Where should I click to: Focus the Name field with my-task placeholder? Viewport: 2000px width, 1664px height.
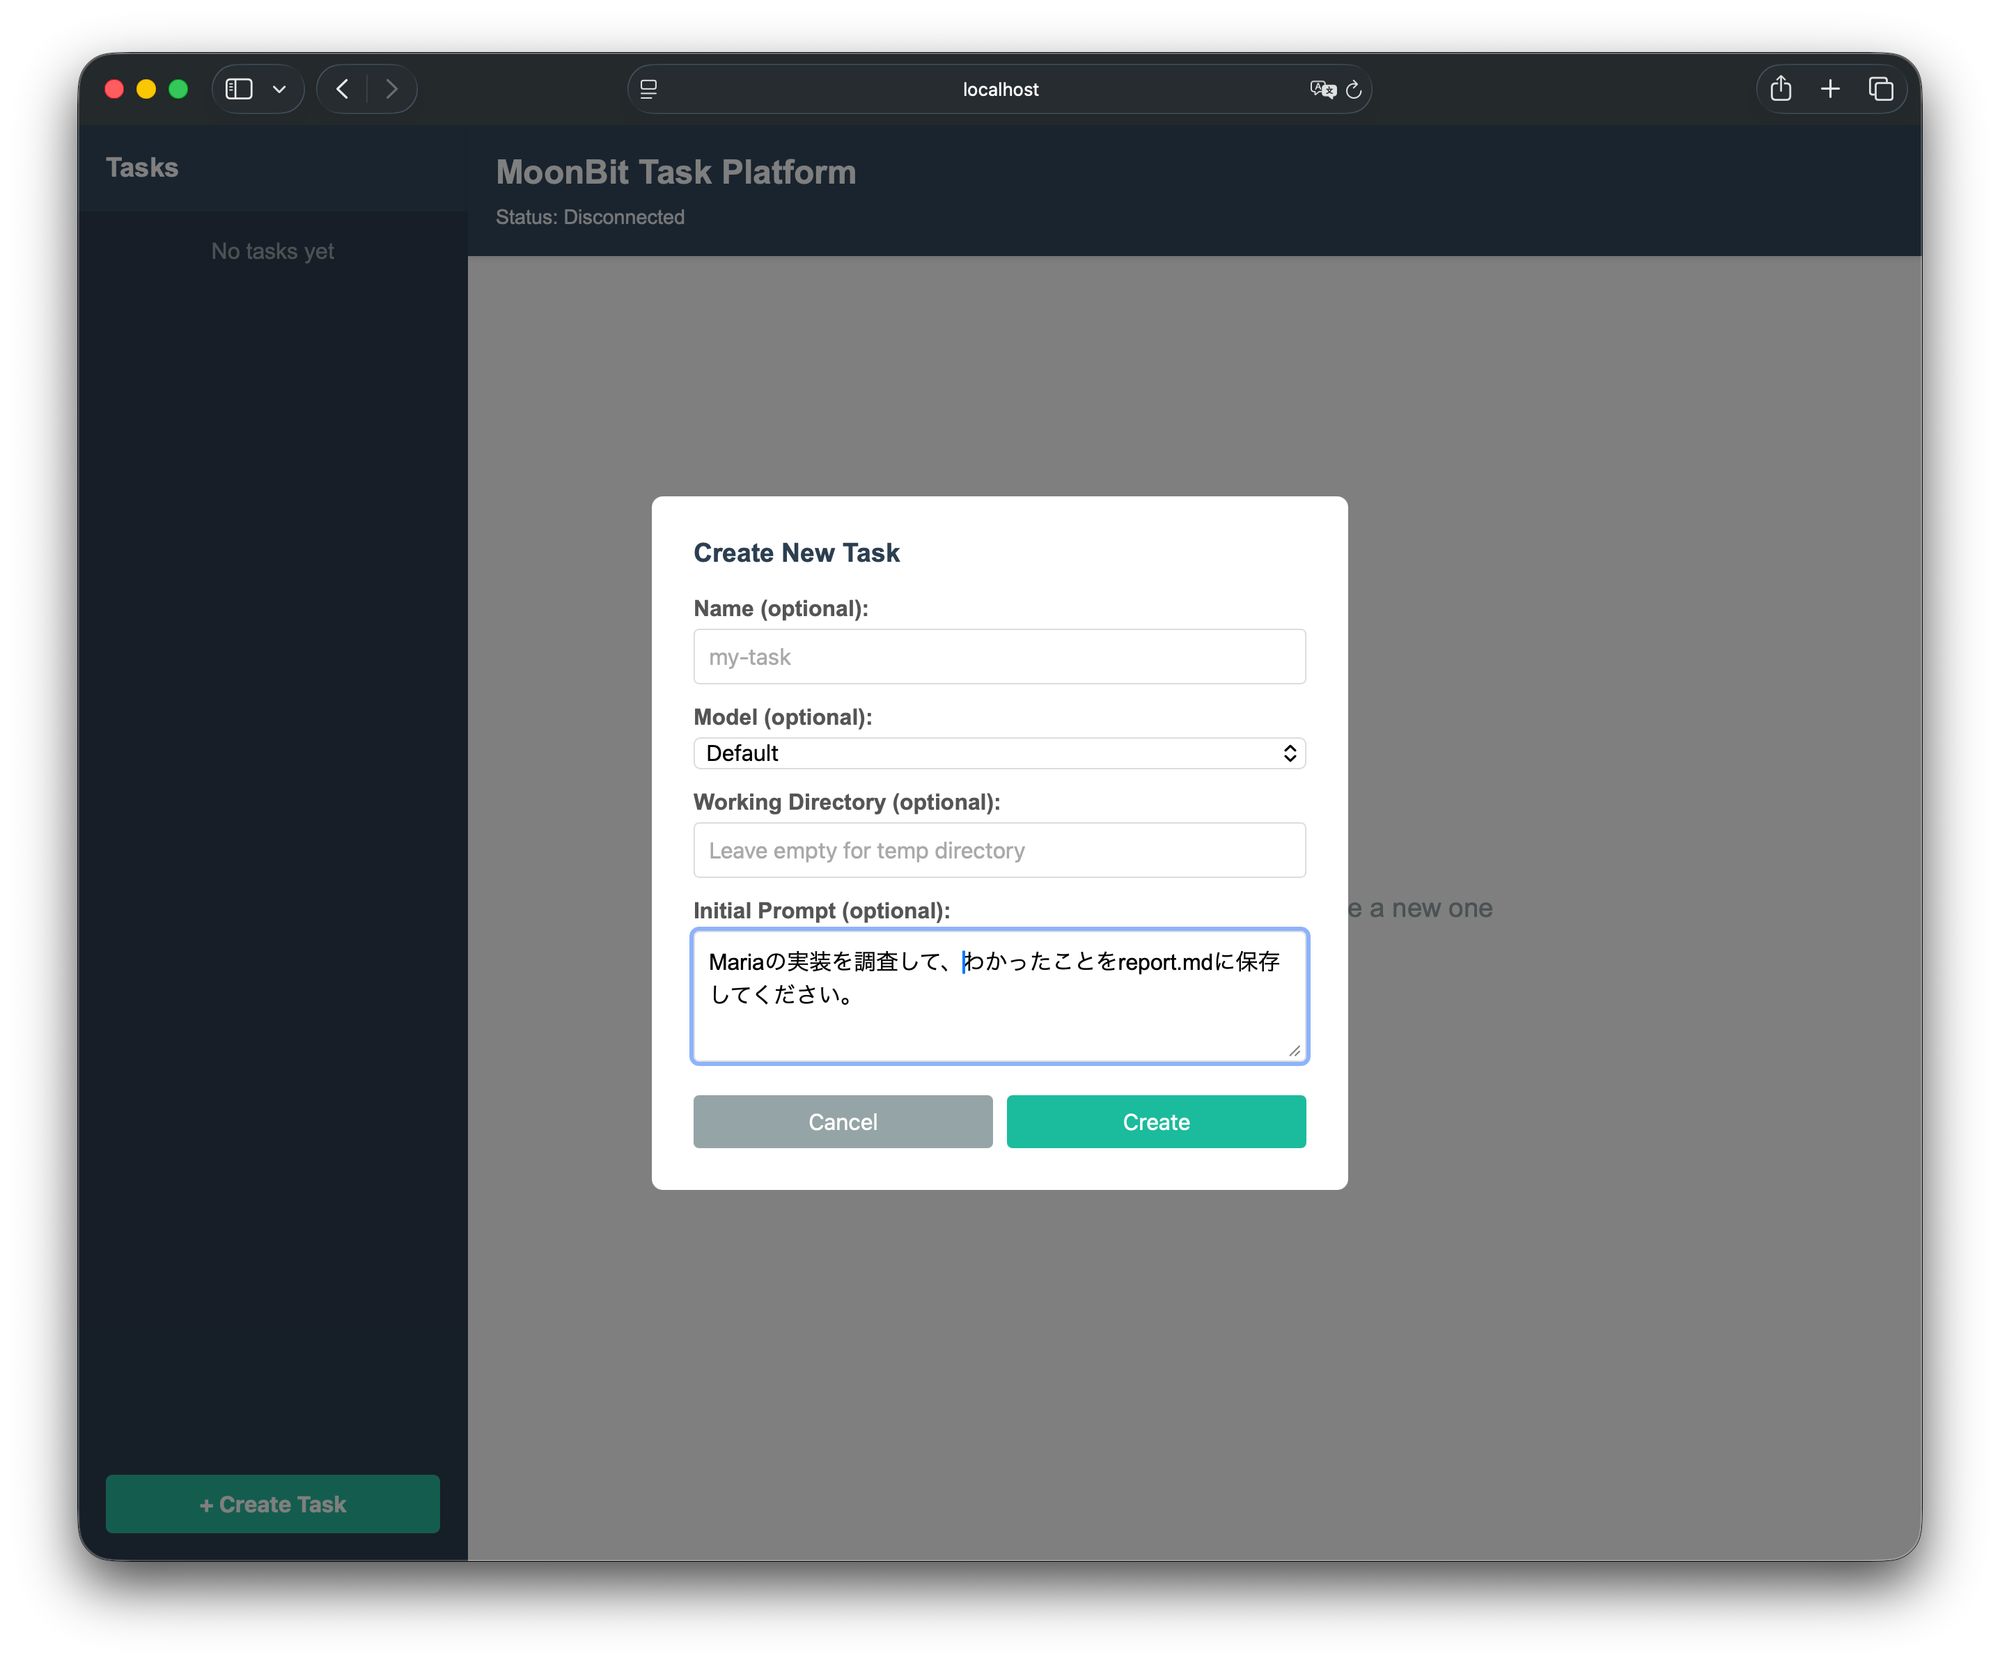[x=999, y=657]
